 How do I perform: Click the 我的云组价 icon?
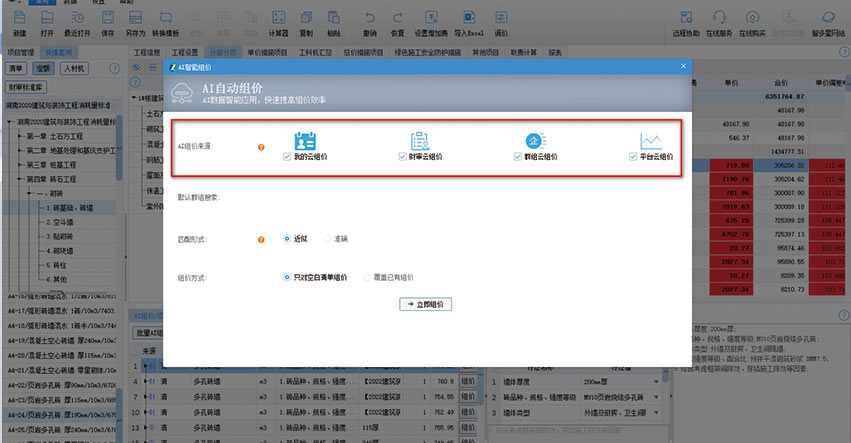pyautogui.click(x=306, y=141)
